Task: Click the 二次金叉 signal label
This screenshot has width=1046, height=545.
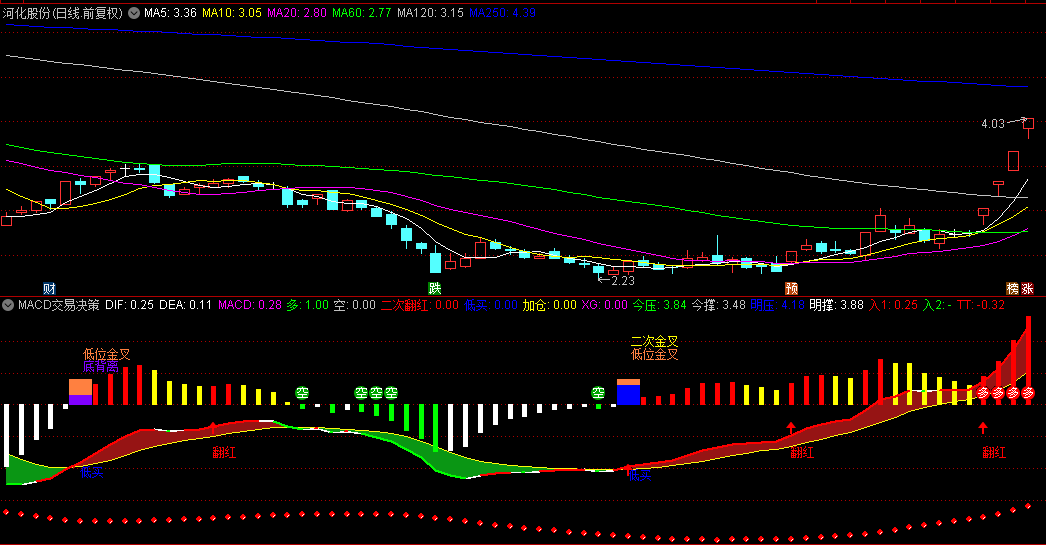Action: [654, 342]
